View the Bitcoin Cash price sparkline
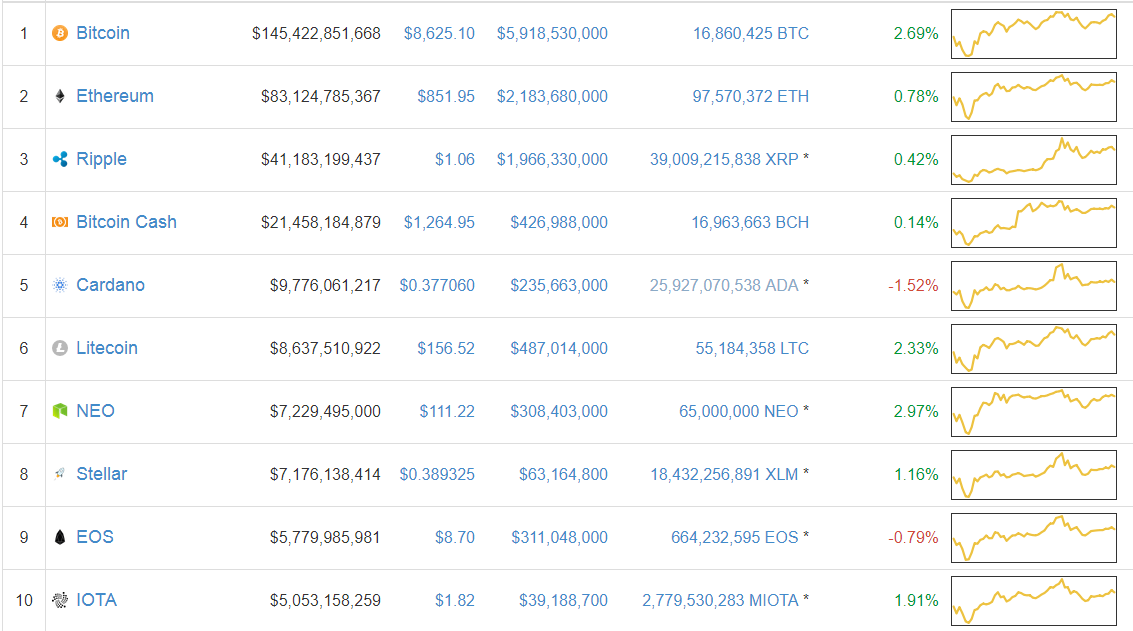This screenshot has height=631, width=1133. pos(1033,222)
